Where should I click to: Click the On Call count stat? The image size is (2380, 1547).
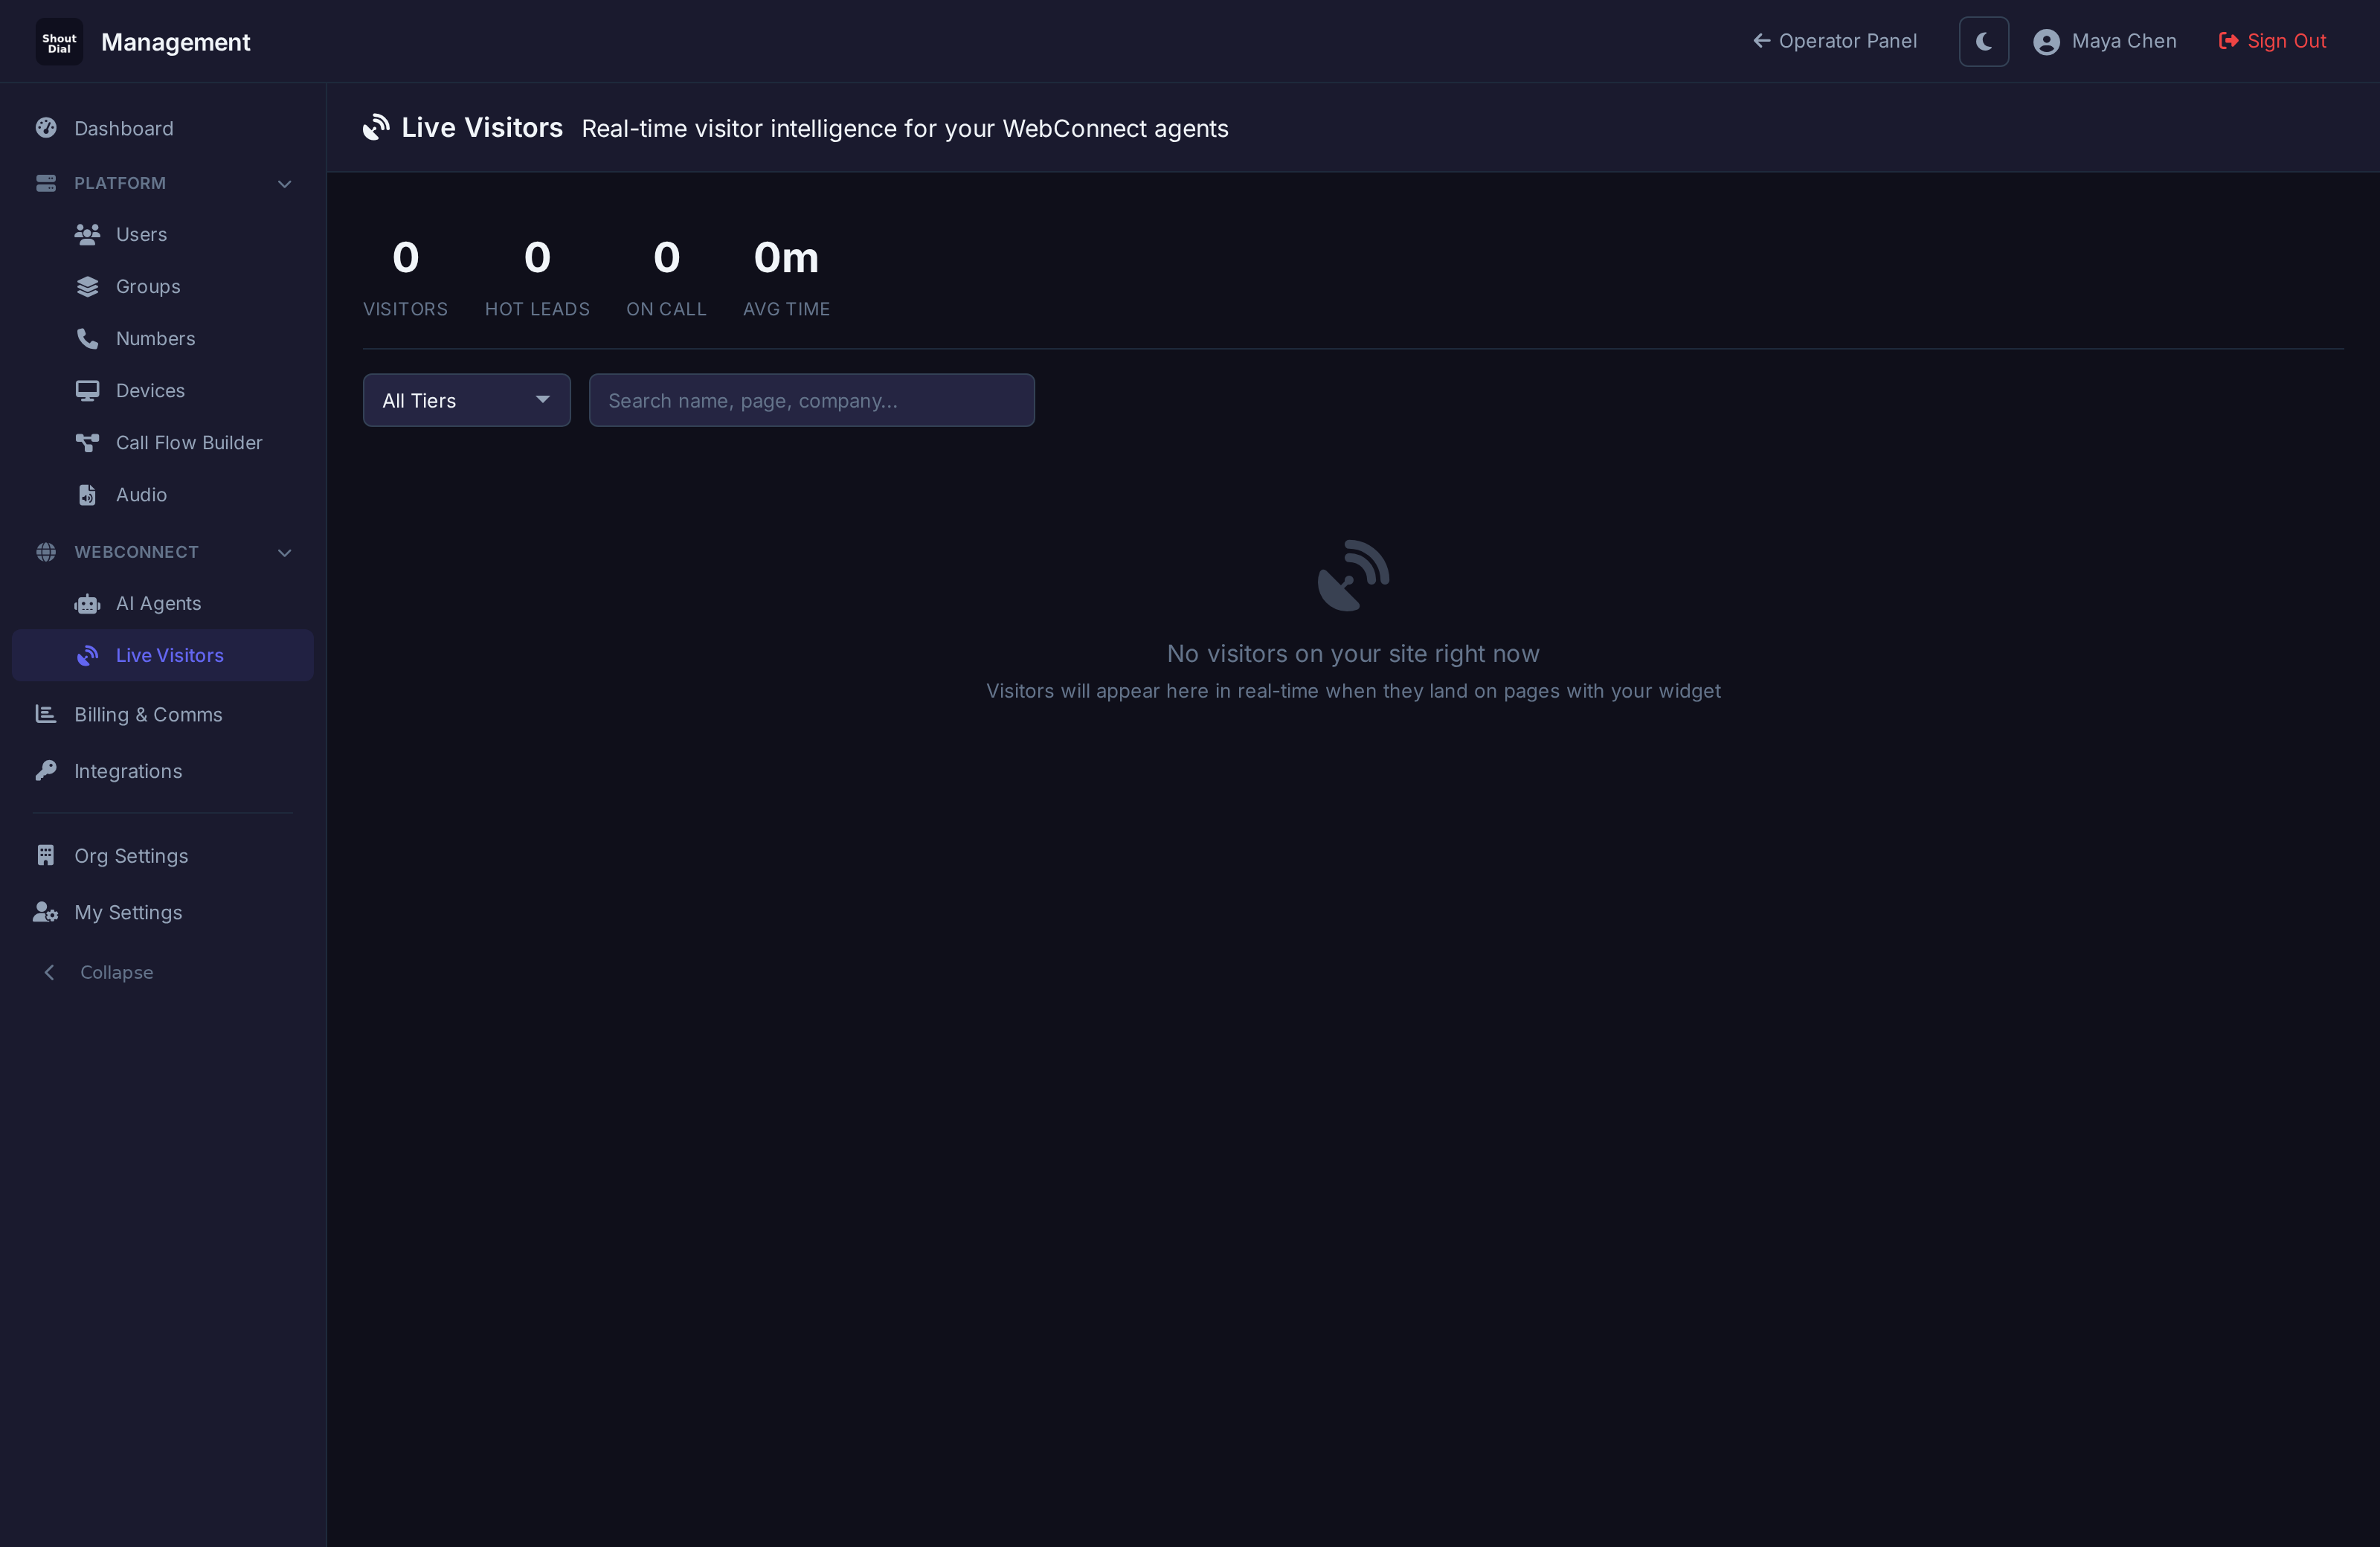[666, 277]
